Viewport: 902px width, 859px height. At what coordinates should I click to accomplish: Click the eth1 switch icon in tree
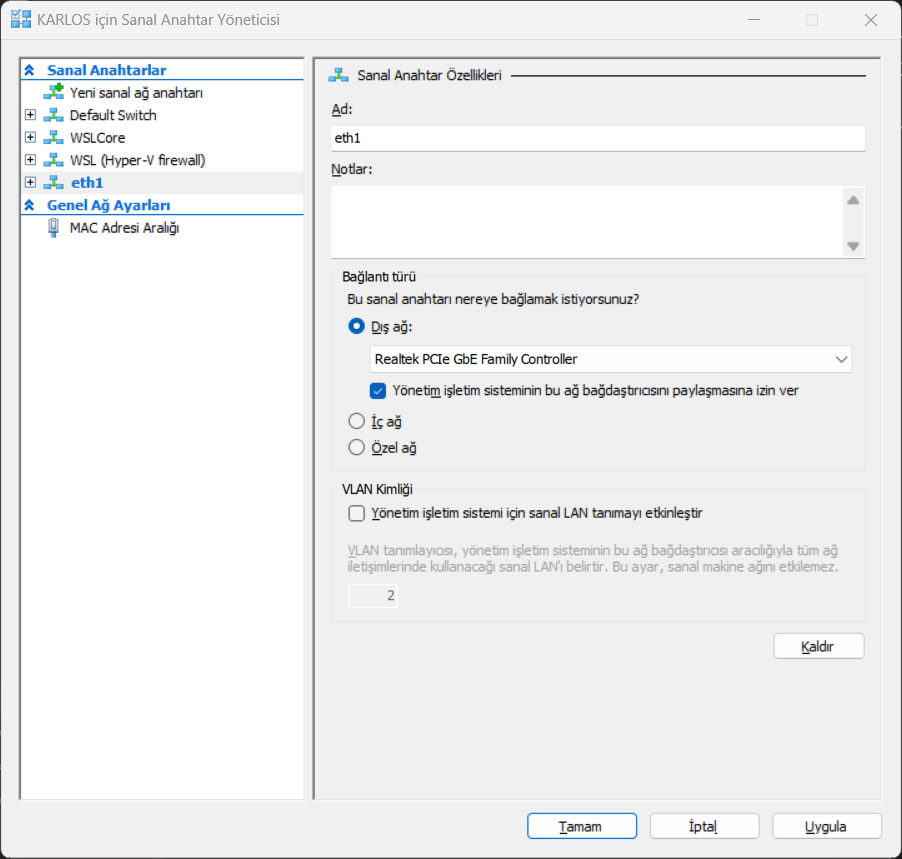tap(53, 183)
